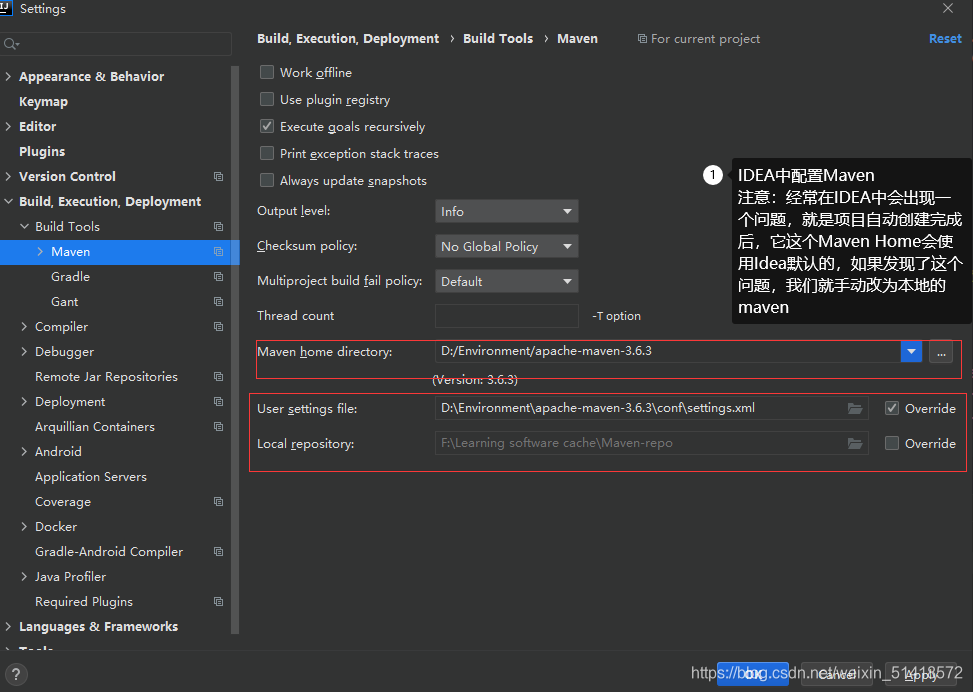
Task: Click Build, Execution, Deployment breadcrumb
Action: tap(348, 38)
